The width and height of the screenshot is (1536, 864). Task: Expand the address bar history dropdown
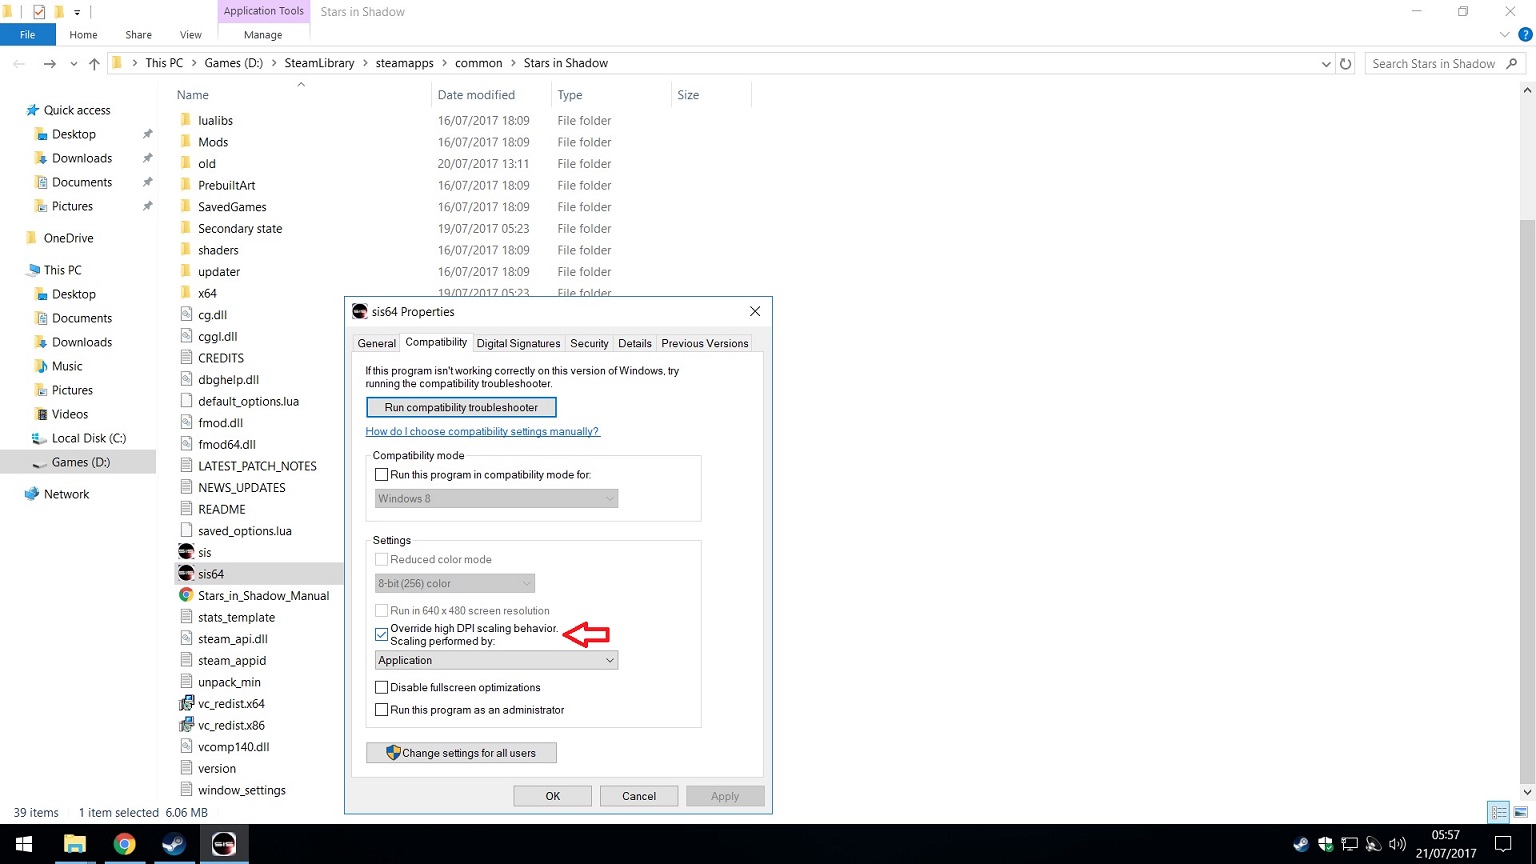tap(1326, 63)
